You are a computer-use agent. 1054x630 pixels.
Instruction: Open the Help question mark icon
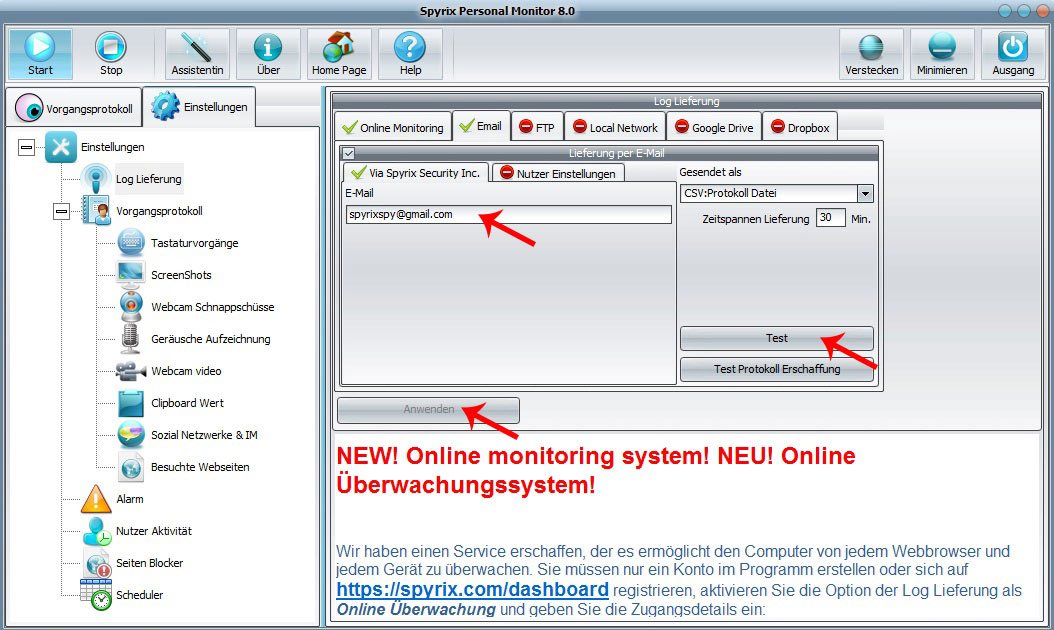coord(410,47)
